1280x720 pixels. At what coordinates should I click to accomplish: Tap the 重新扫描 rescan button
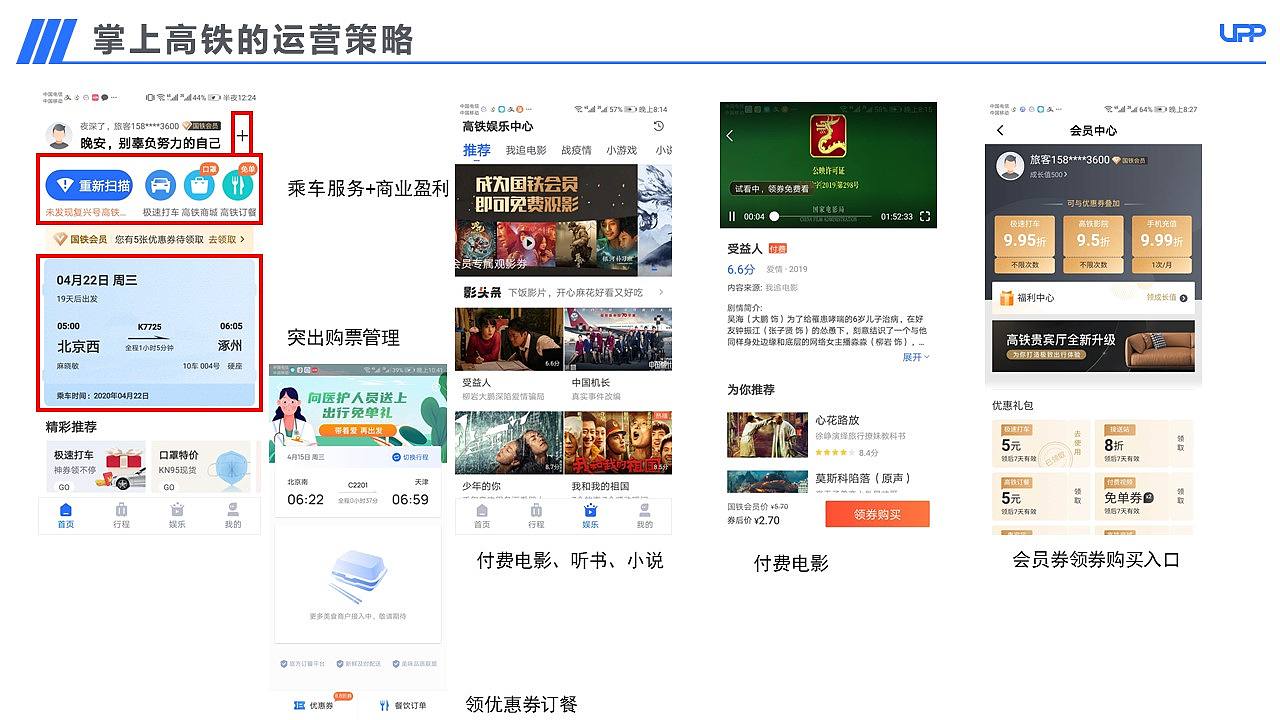point(89,185)
